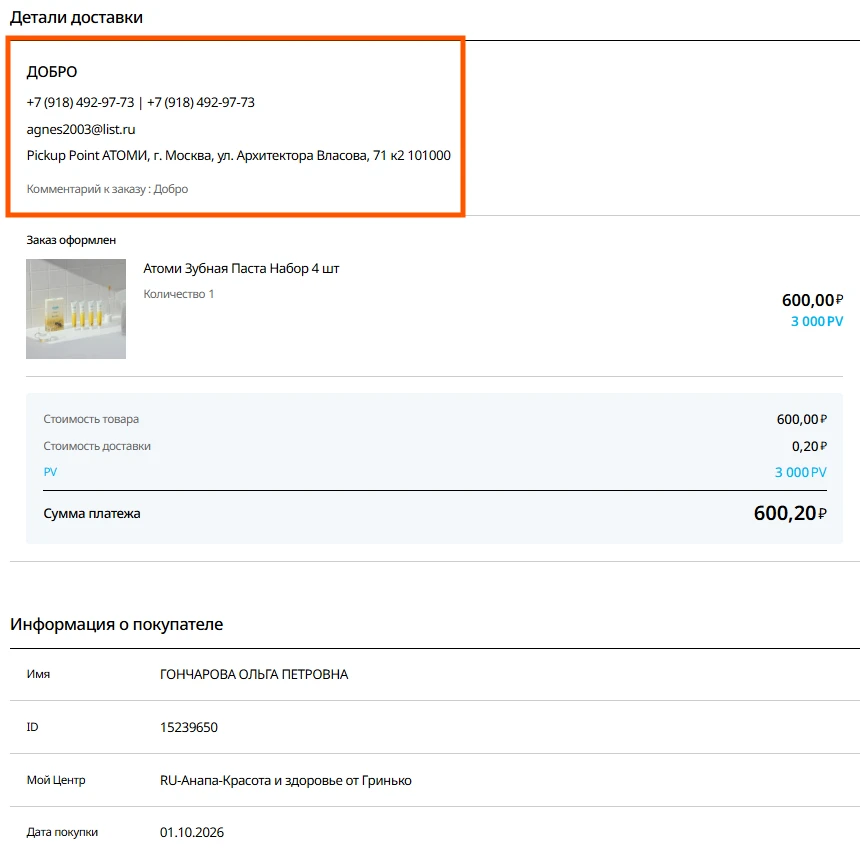This screenshot has width=861, height=852.
Task: Select the "Количество 1" quantity text
Action: coord(178,294)
